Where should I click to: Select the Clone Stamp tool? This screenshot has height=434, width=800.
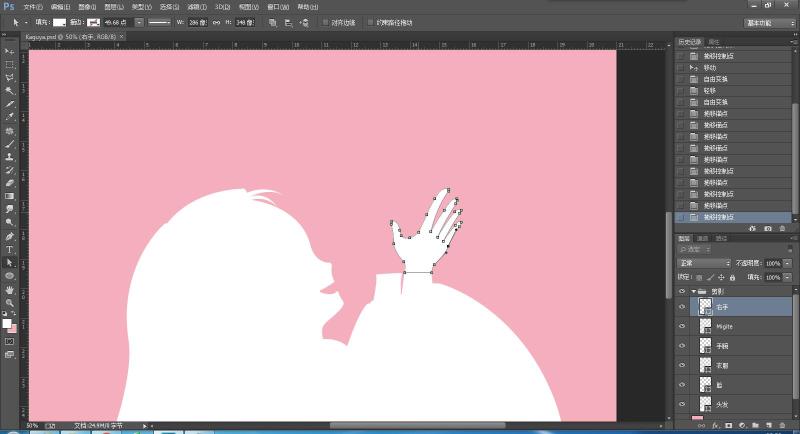[x=9, y=157]
